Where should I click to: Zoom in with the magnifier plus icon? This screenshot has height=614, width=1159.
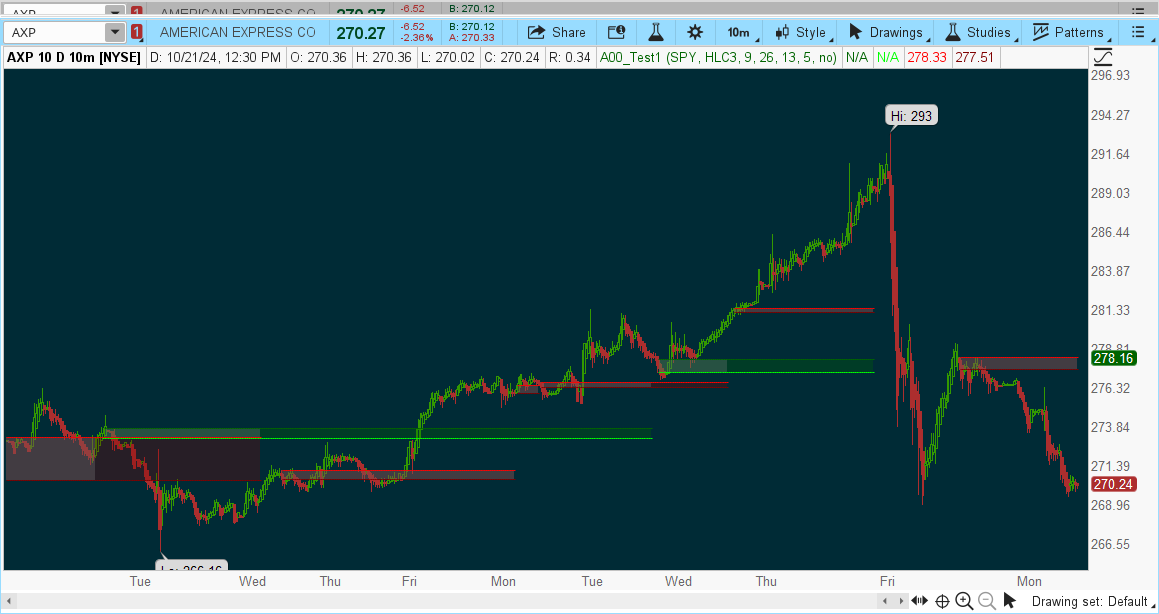pyautogui.click(x=964, y=601)
